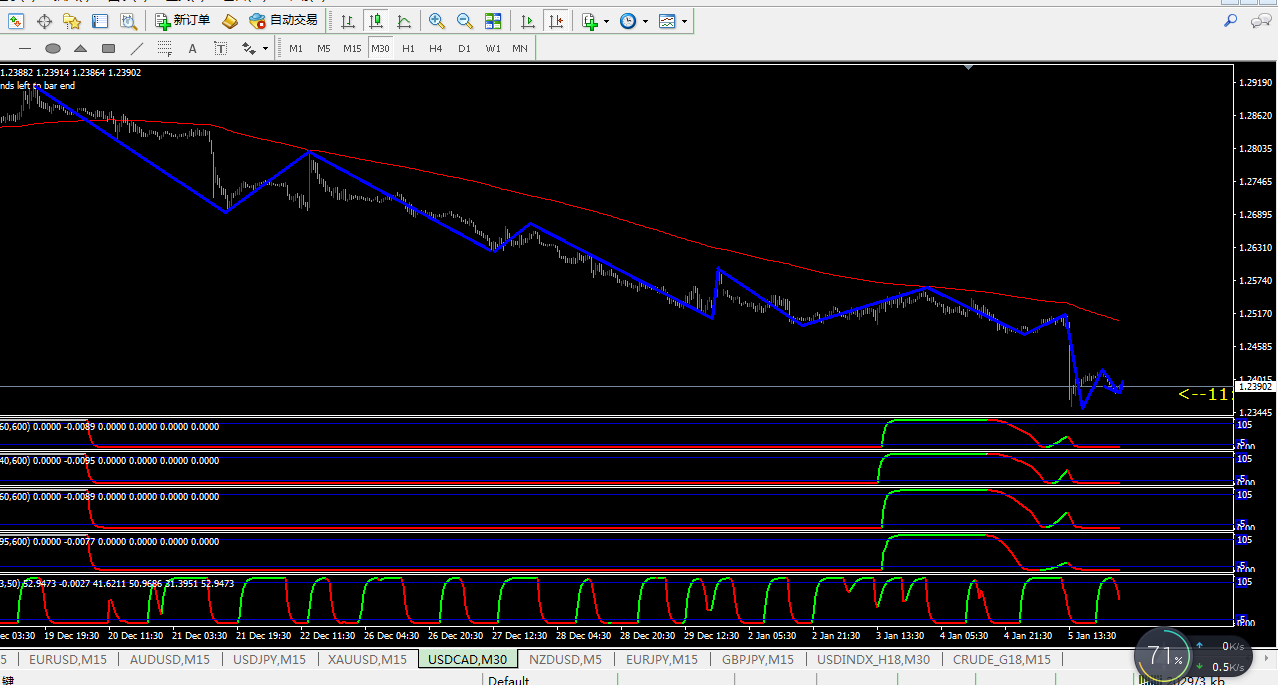Click the 新订单 New Order button
This screenshot has width=1278, height=685.
182,21
